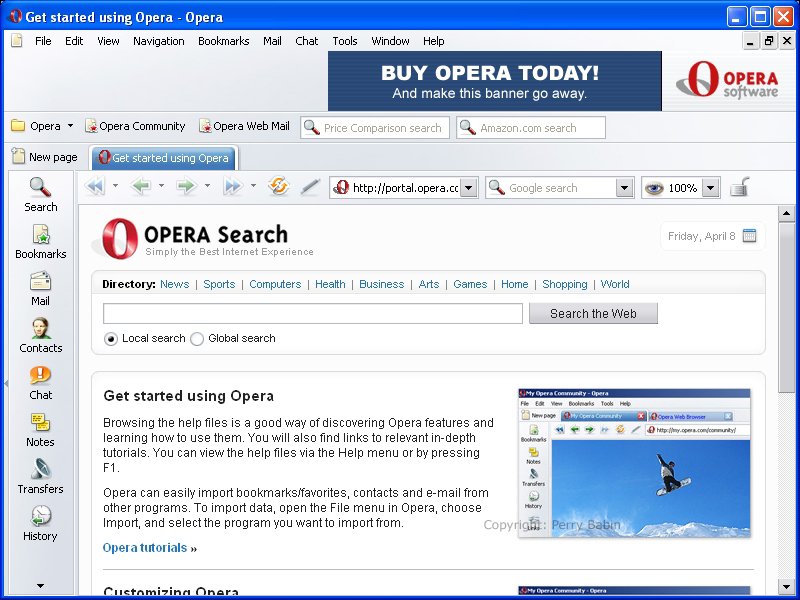
Task: Select the Global search radio button
Action: click(197, 339)
